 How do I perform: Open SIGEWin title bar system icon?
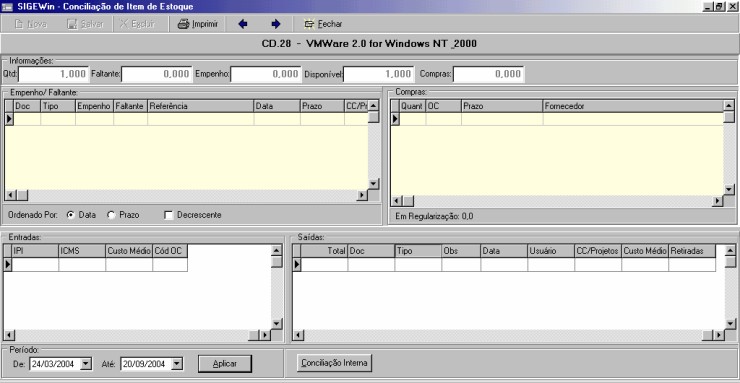7,7
